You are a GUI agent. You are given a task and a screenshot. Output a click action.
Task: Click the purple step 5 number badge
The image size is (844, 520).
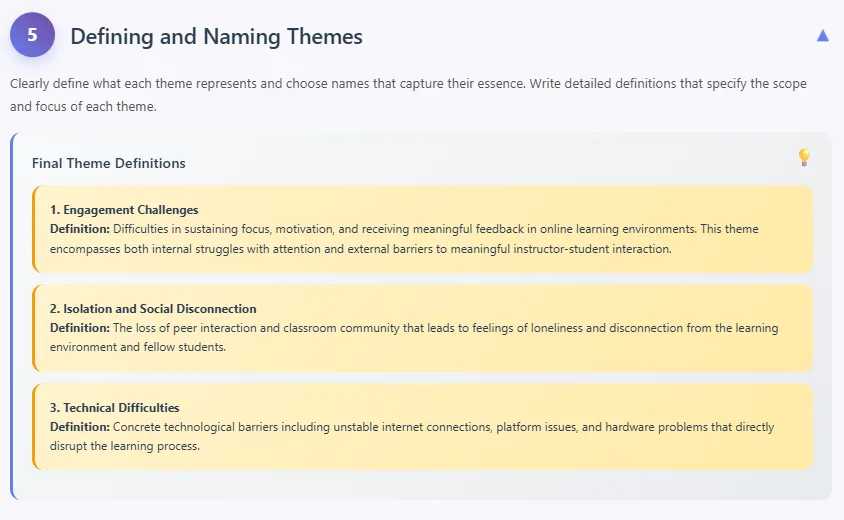(x=32, y=35)
